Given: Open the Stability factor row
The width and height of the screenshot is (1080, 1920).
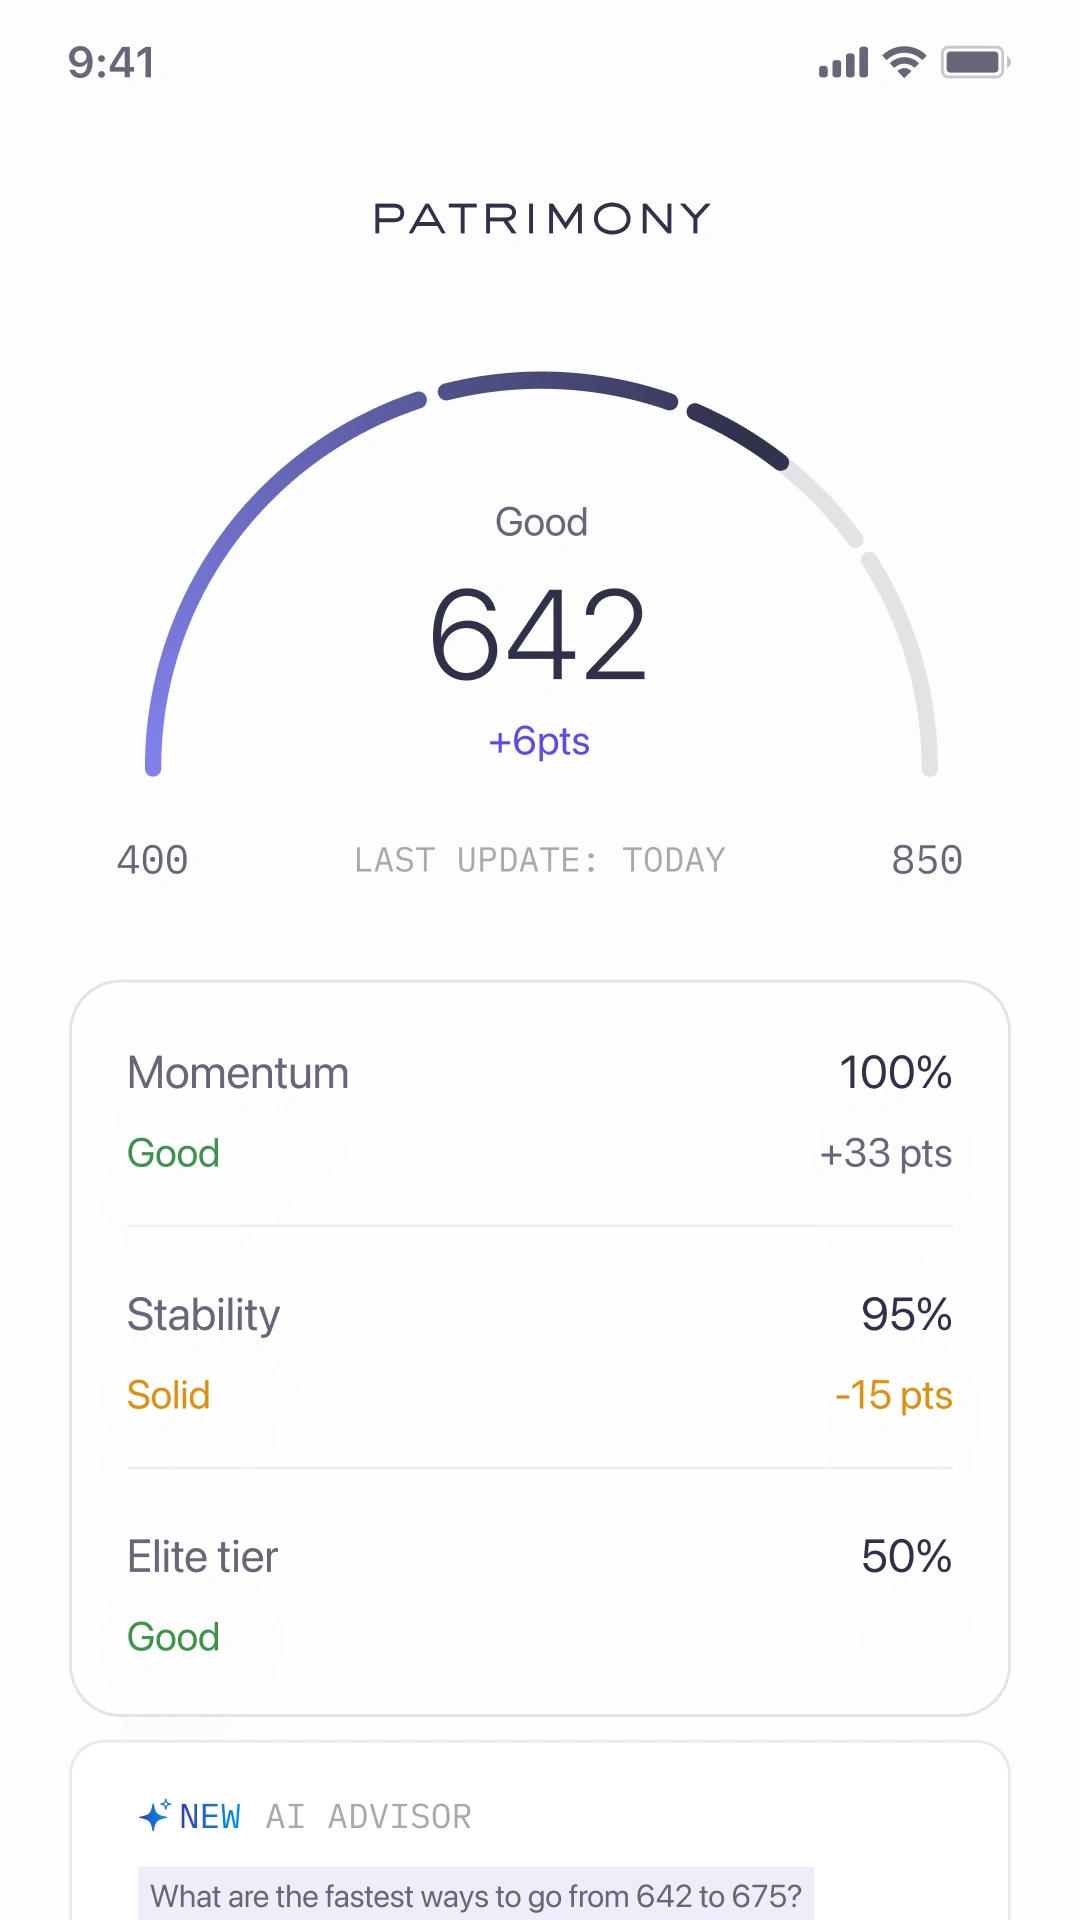Looking at the screenshot, I should coord(540,1354).
